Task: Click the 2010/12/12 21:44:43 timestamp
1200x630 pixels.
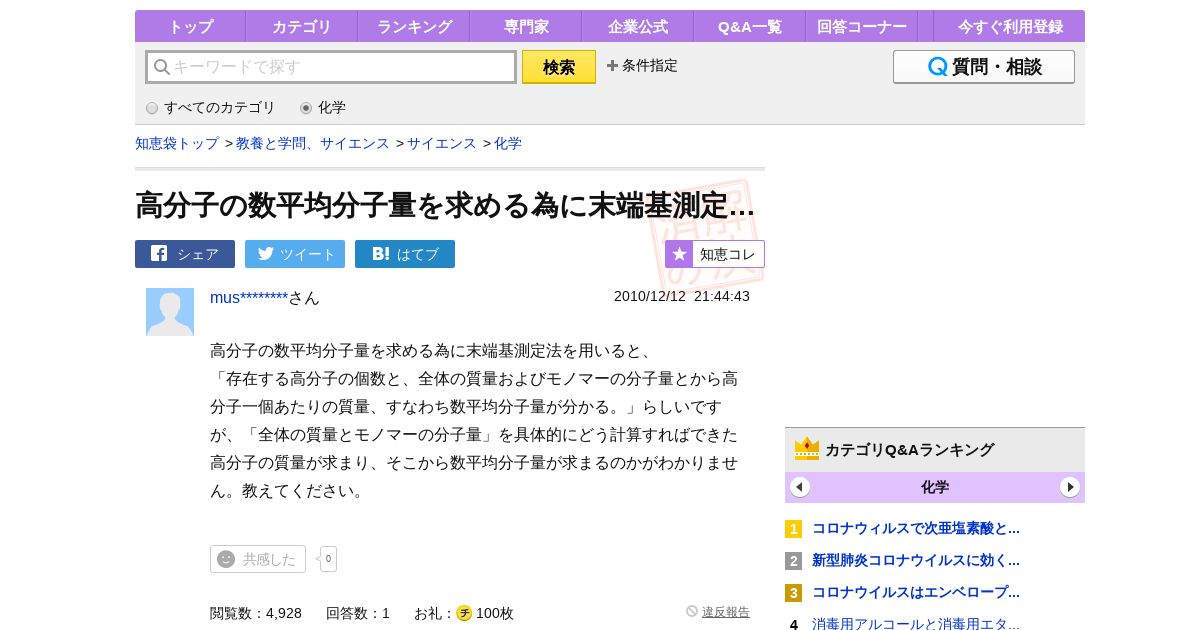Action: tap(682, 296)
